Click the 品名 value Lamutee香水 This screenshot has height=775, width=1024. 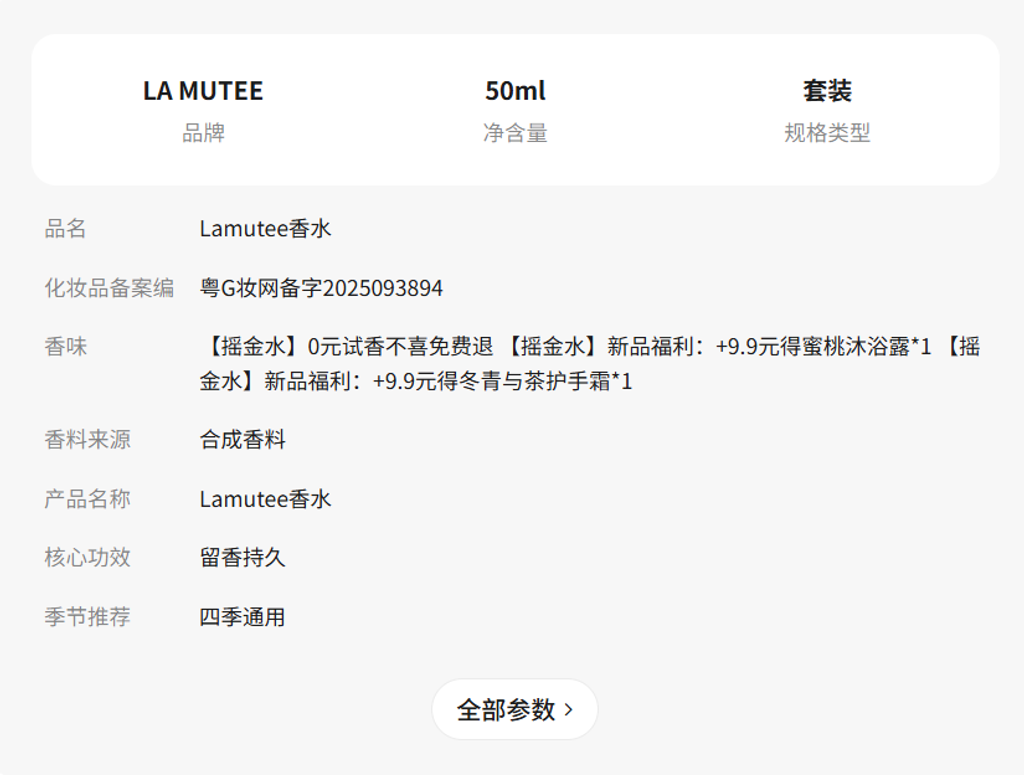pyautogui.click(x=265, y=229)
